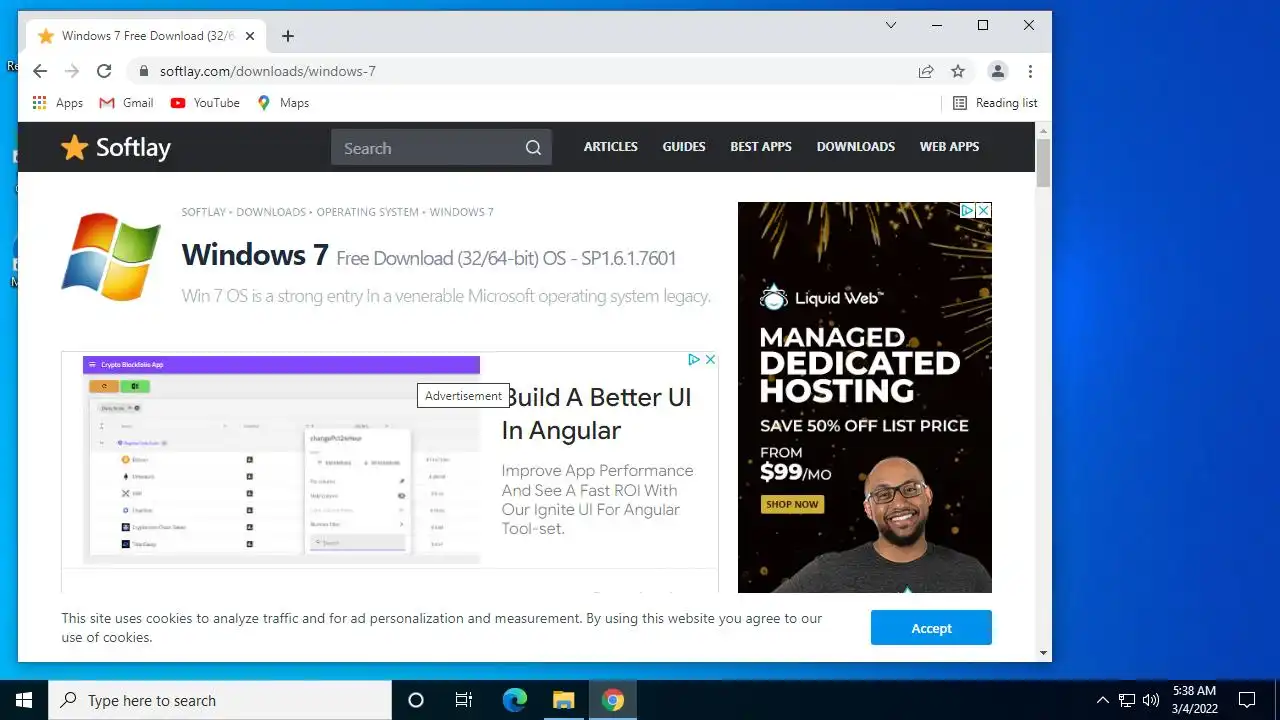Click the DOWNLOADS breadcrumb link
The image size is (1280, 720).
[271, 212]
